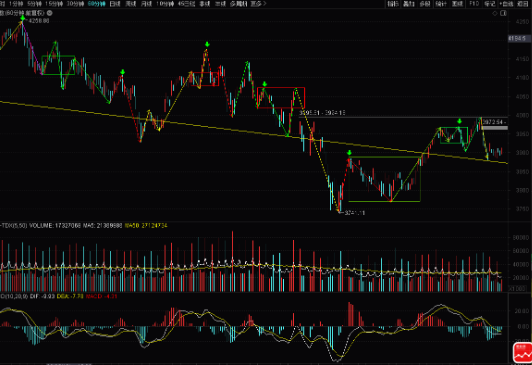Open the 画线 drawing tools
Screen dimensions: 532x365
[x=457, y=4]
